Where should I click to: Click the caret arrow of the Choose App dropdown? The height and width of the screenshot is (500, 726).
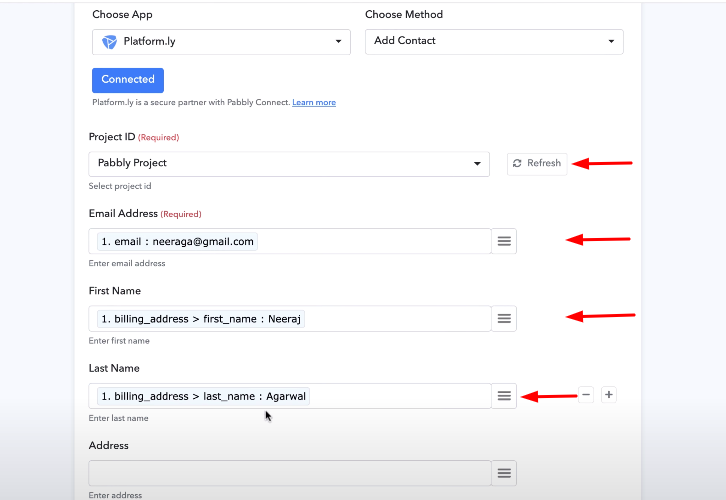[x=338, y=42]
